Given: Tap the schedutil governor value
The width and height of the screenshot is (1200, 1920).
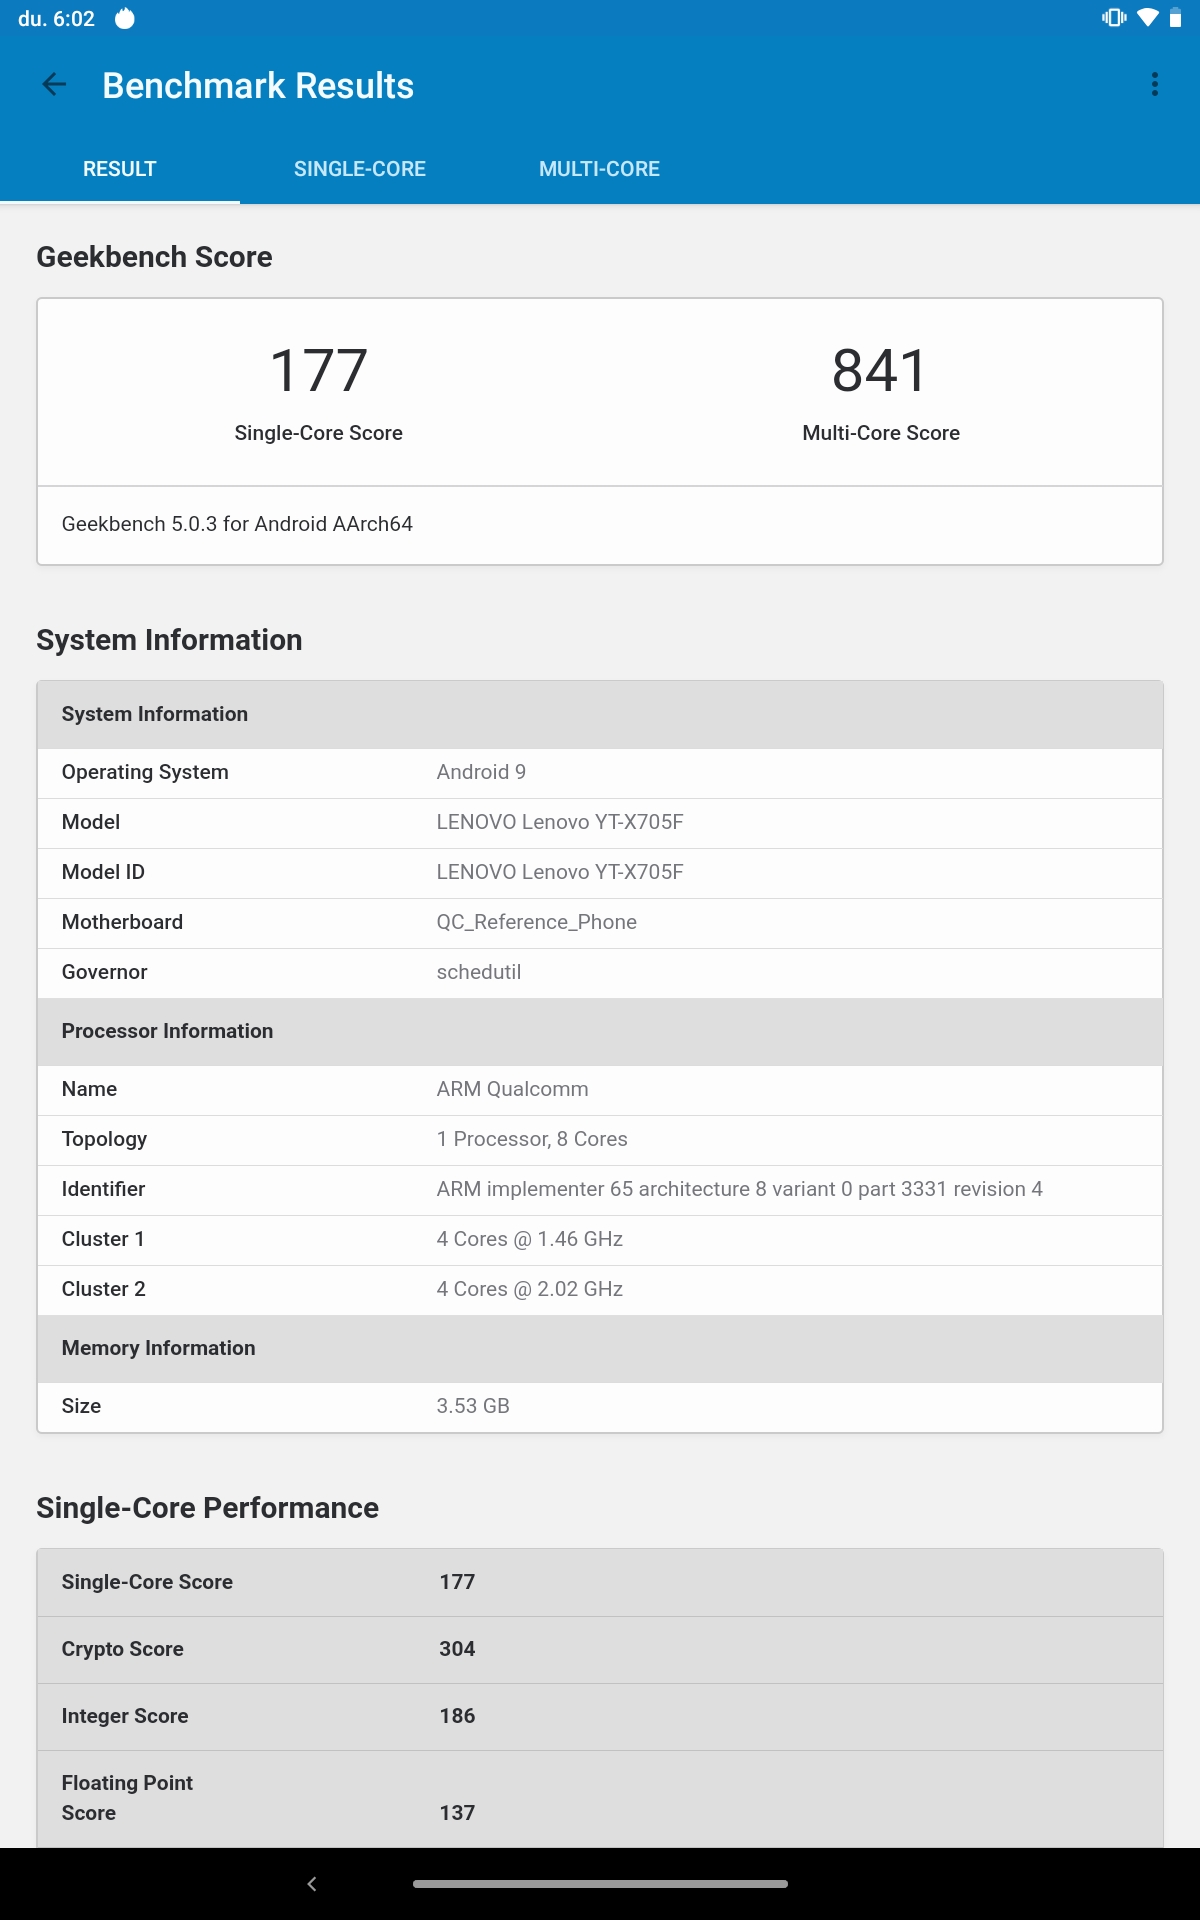Looking at the screenshot, I should (479, 972).
